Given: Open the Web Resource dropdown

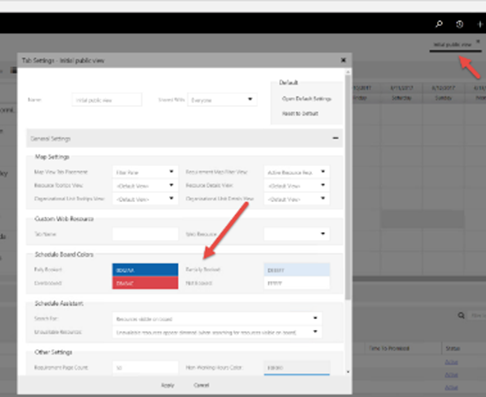Looking at the screenshot, I should (297, 234).
